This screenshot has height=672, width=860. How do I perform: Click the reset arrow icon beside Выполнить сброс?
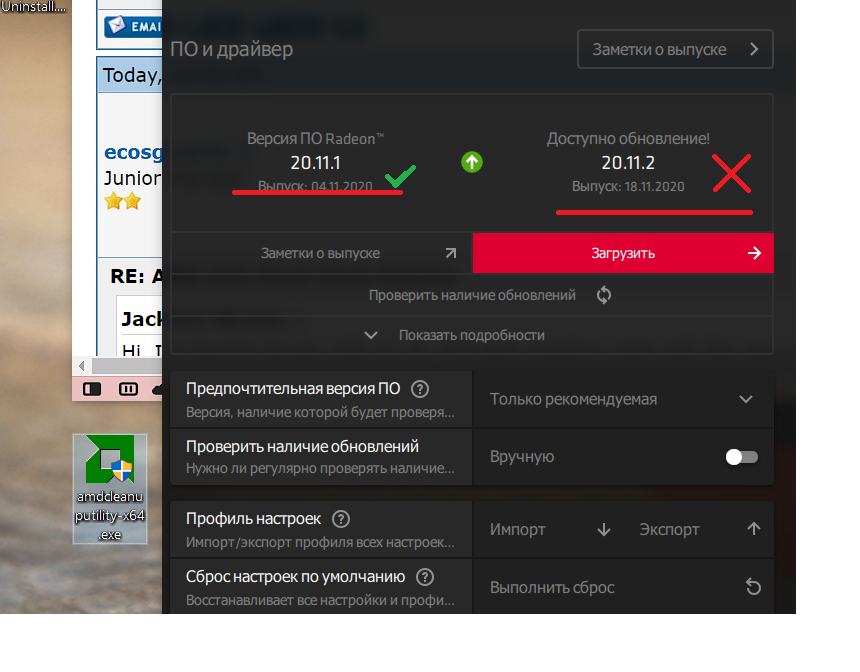(754, 587)
